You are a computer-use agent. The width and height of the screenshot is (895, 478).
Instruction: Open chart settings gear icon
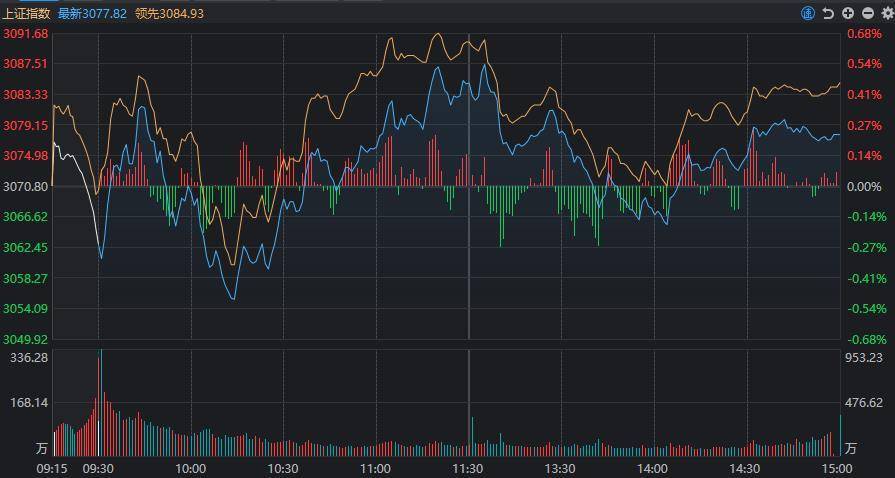(x=885, y=13)
